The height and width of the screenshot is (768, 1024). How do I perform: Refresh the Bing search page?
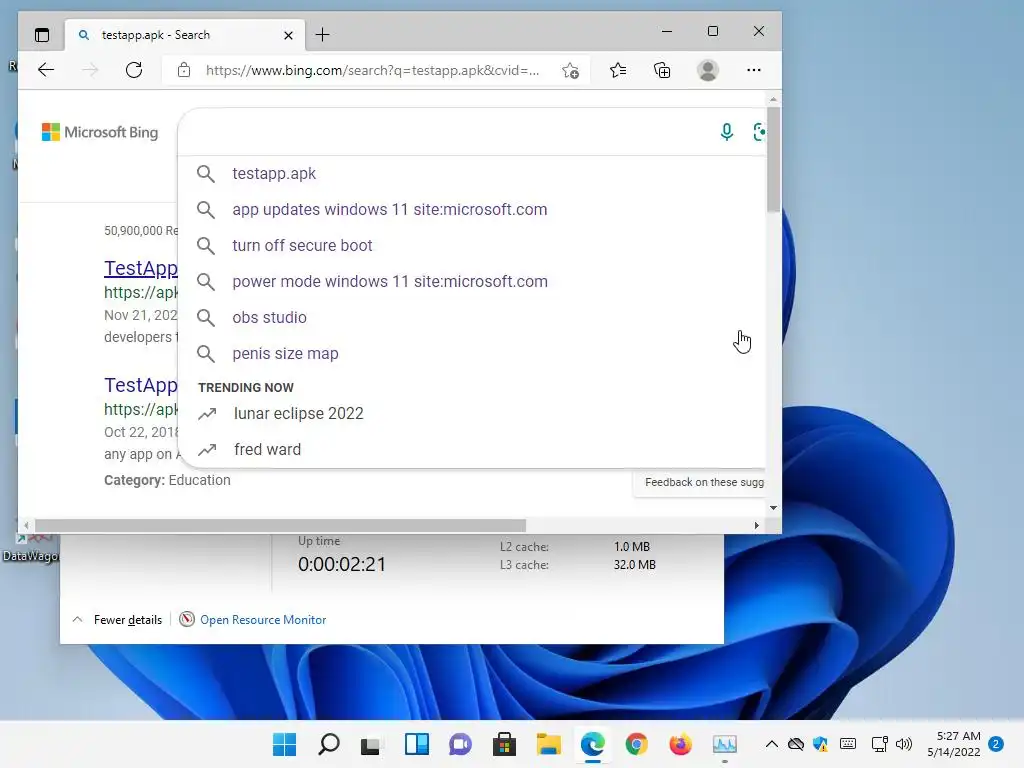134,70
